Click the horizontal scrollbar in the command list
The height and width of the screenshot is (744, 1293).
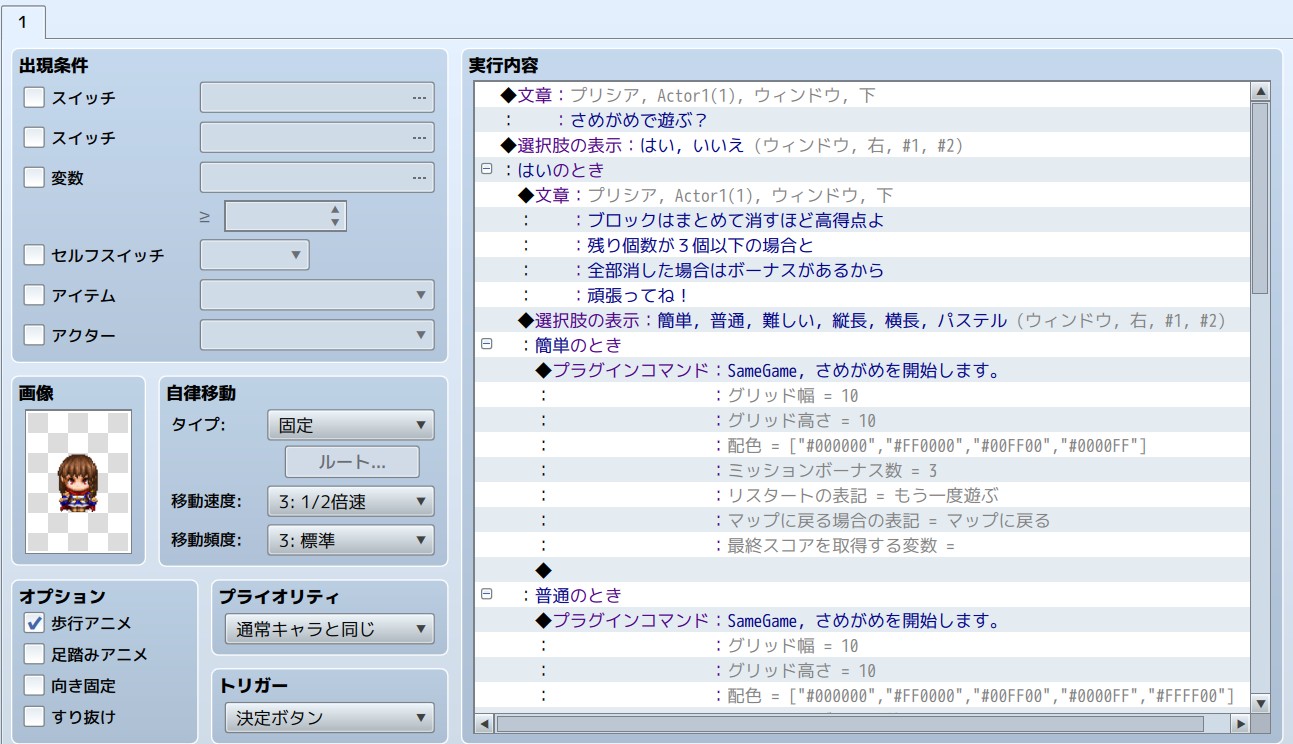pos(850,723)
